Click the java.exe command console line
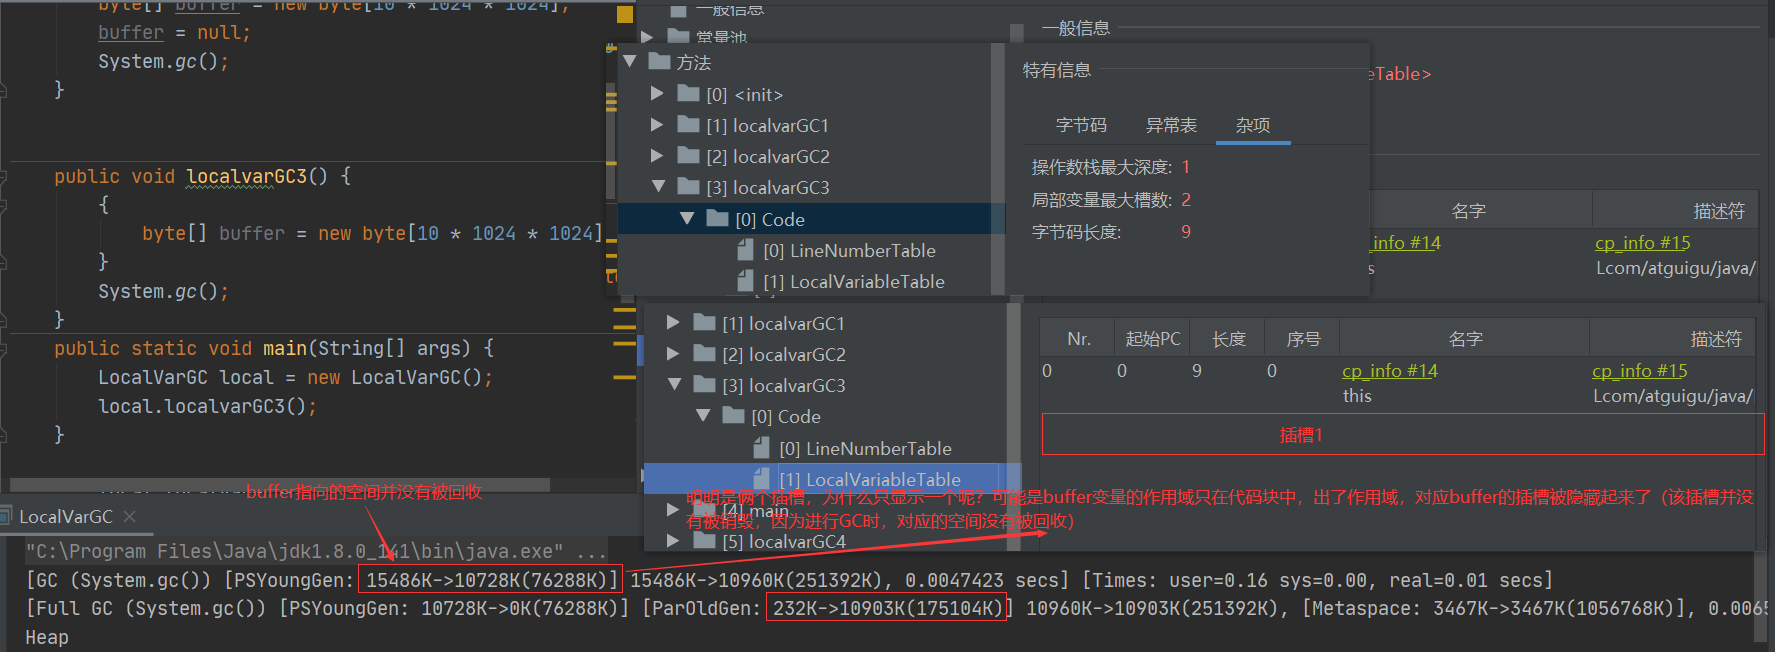Image resolution: width=1775 pixels, height=652 pixels. pyautogui.click(x=316, y=552)
